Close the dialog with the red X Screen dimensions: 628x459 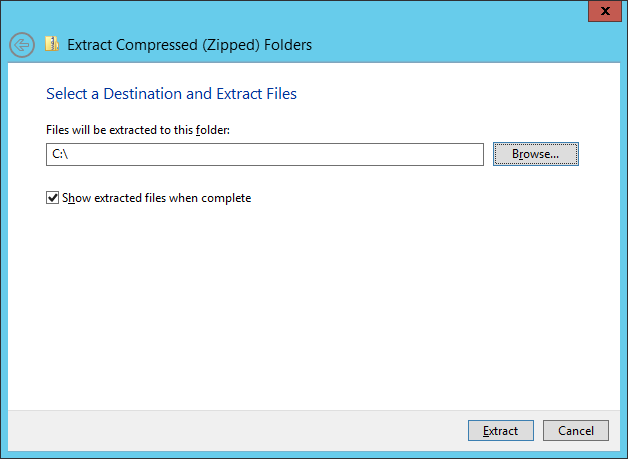coord(605,11)
